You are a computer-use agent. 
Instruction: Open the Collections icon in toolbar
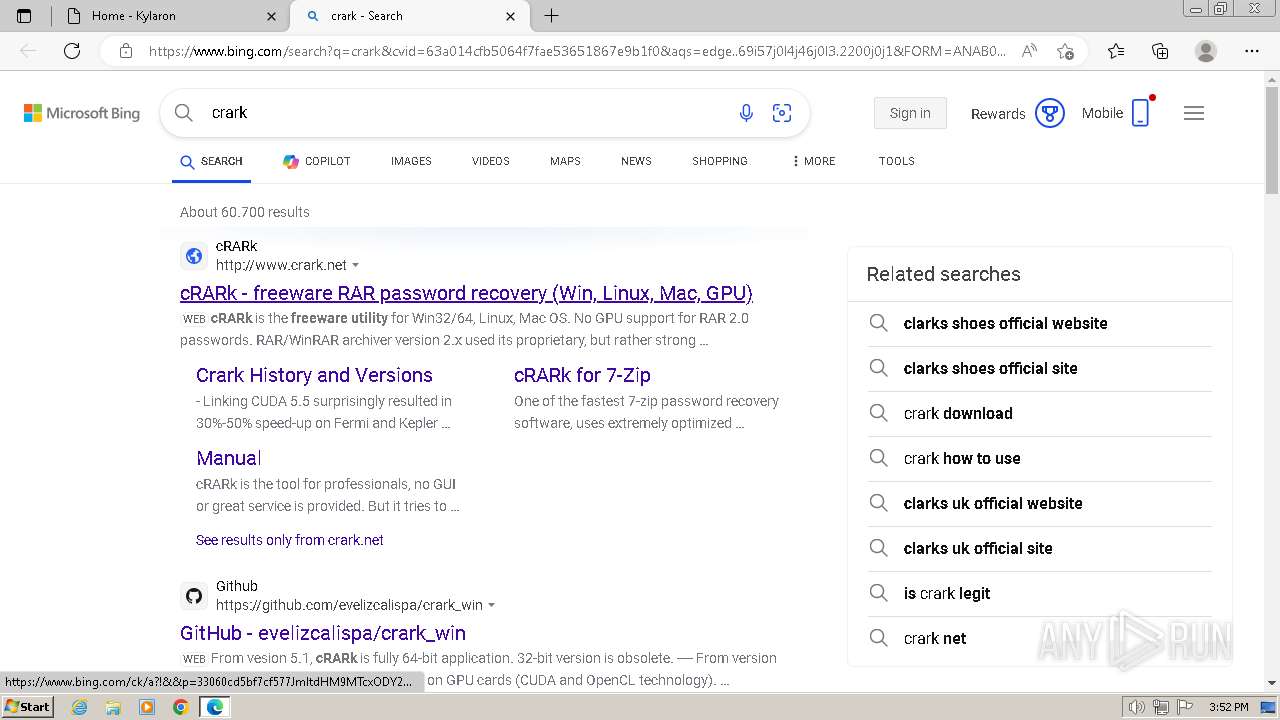pos(1160,51)
